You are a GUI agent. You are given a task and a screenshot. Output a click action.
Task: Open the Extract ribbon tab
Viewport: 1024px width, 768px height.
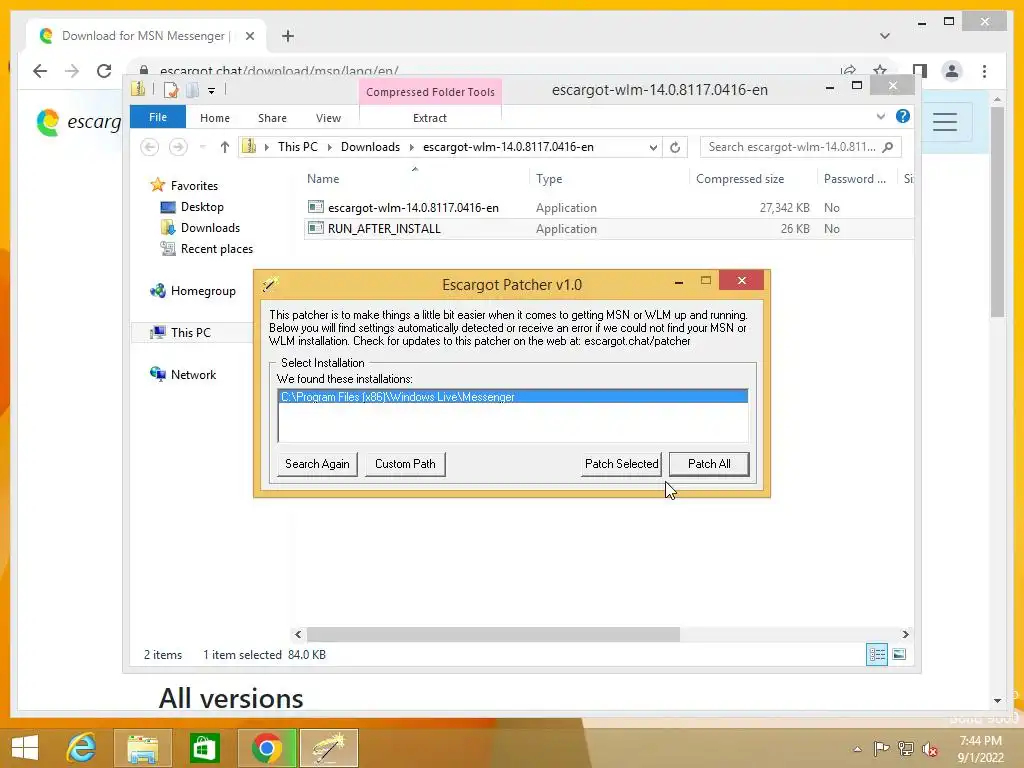click(x=430, y=118)
